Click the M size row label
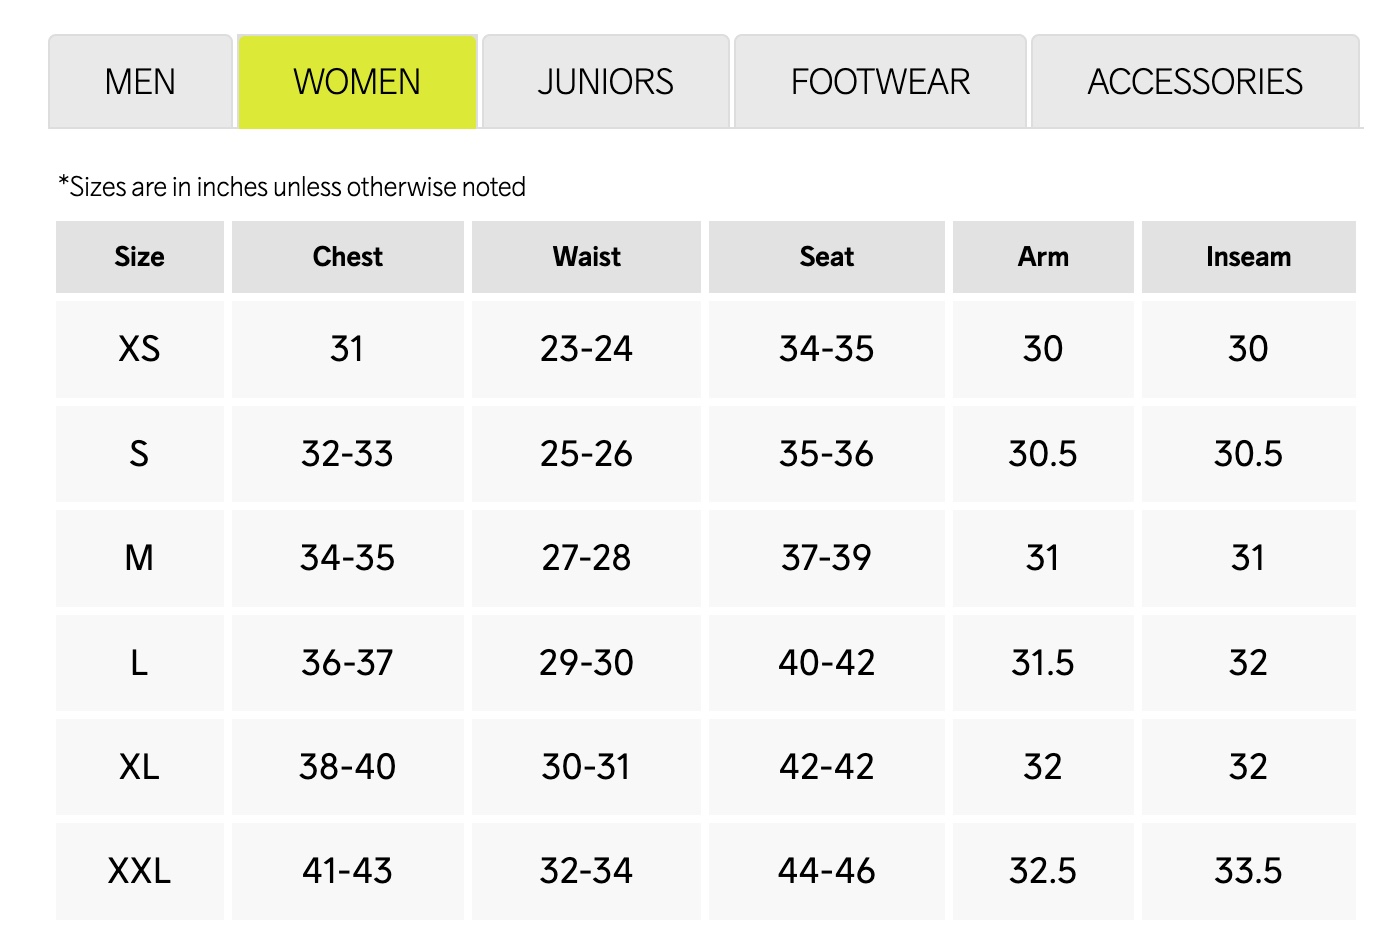 pyautogui.click(x=139, y=558)
